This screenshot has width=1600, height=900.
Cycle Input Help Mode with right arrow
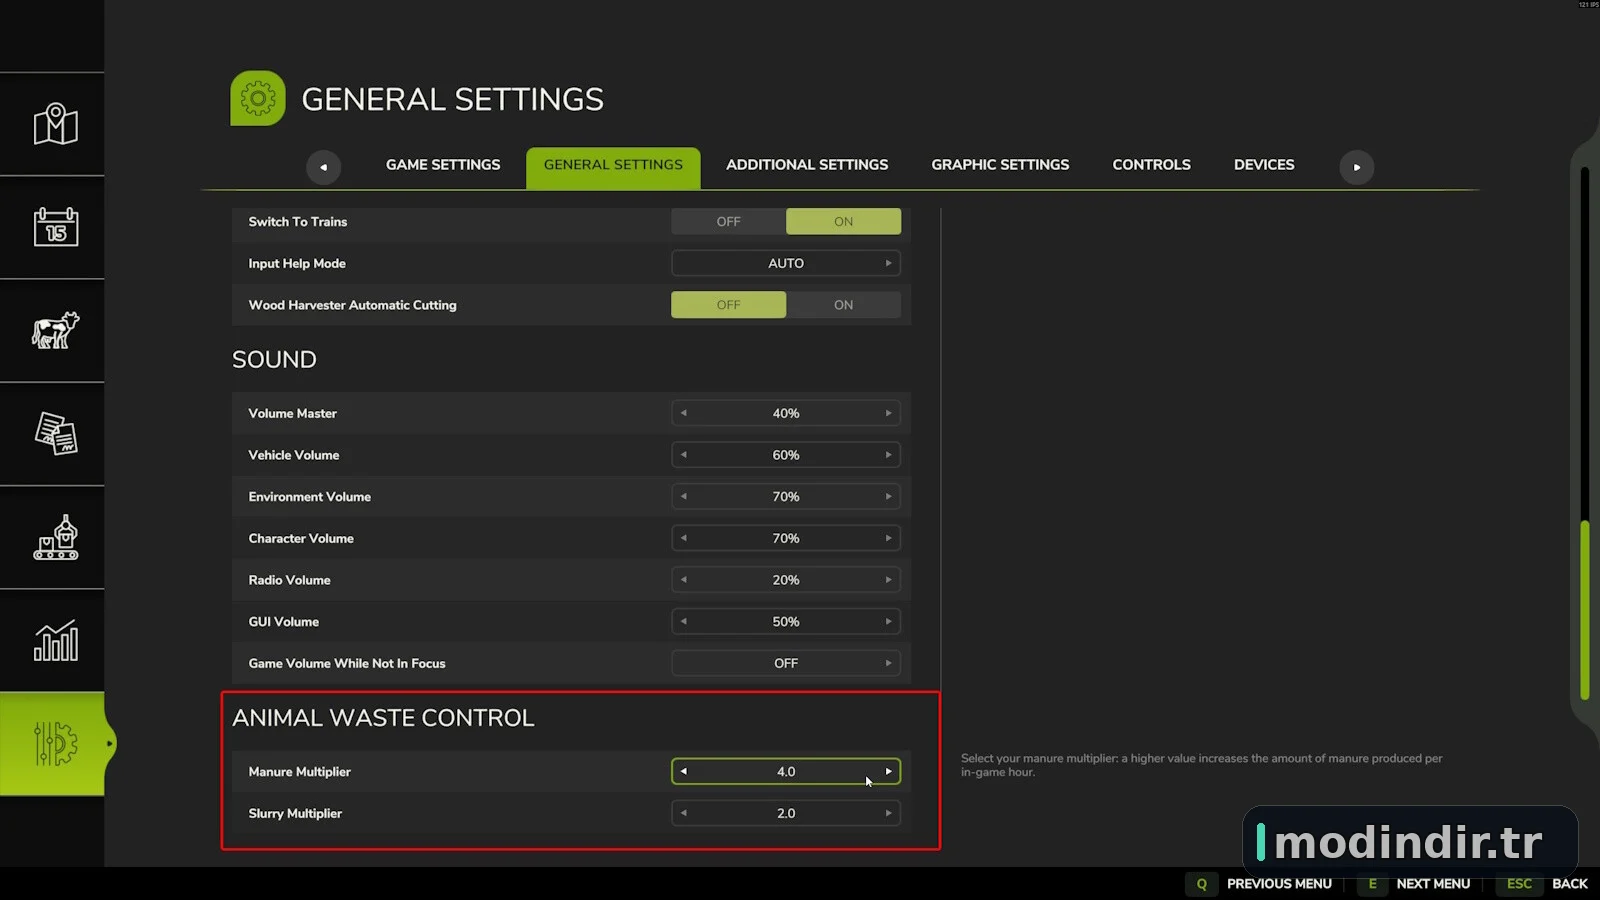[888, 263]
